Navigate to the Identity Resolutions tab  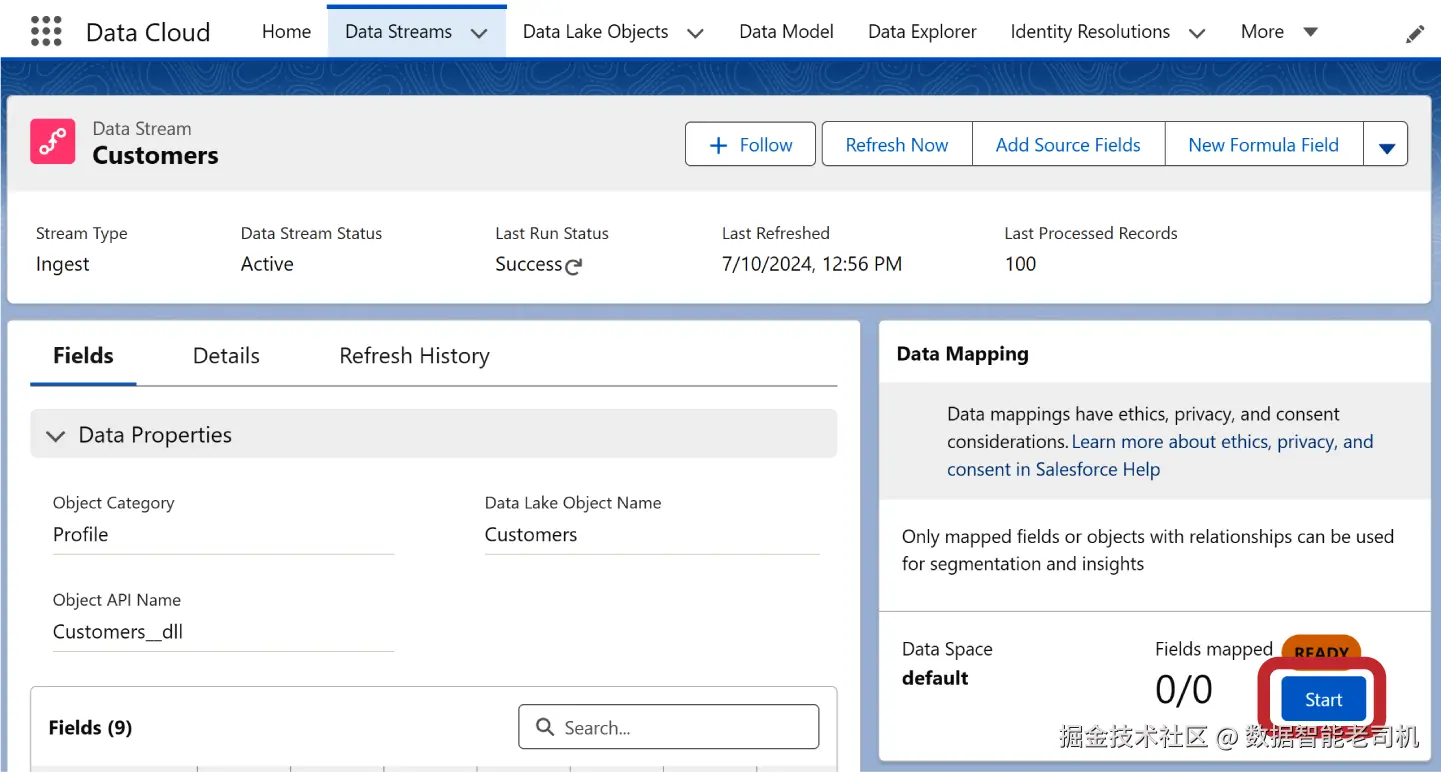[1090, 32]
